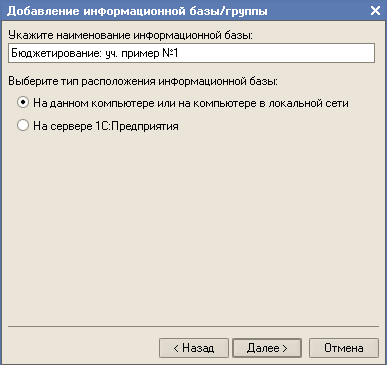The height and width of the screenshot is (365, 387).
Task: Click the left arrow on the Назад button
Action: tap(176, 348)
